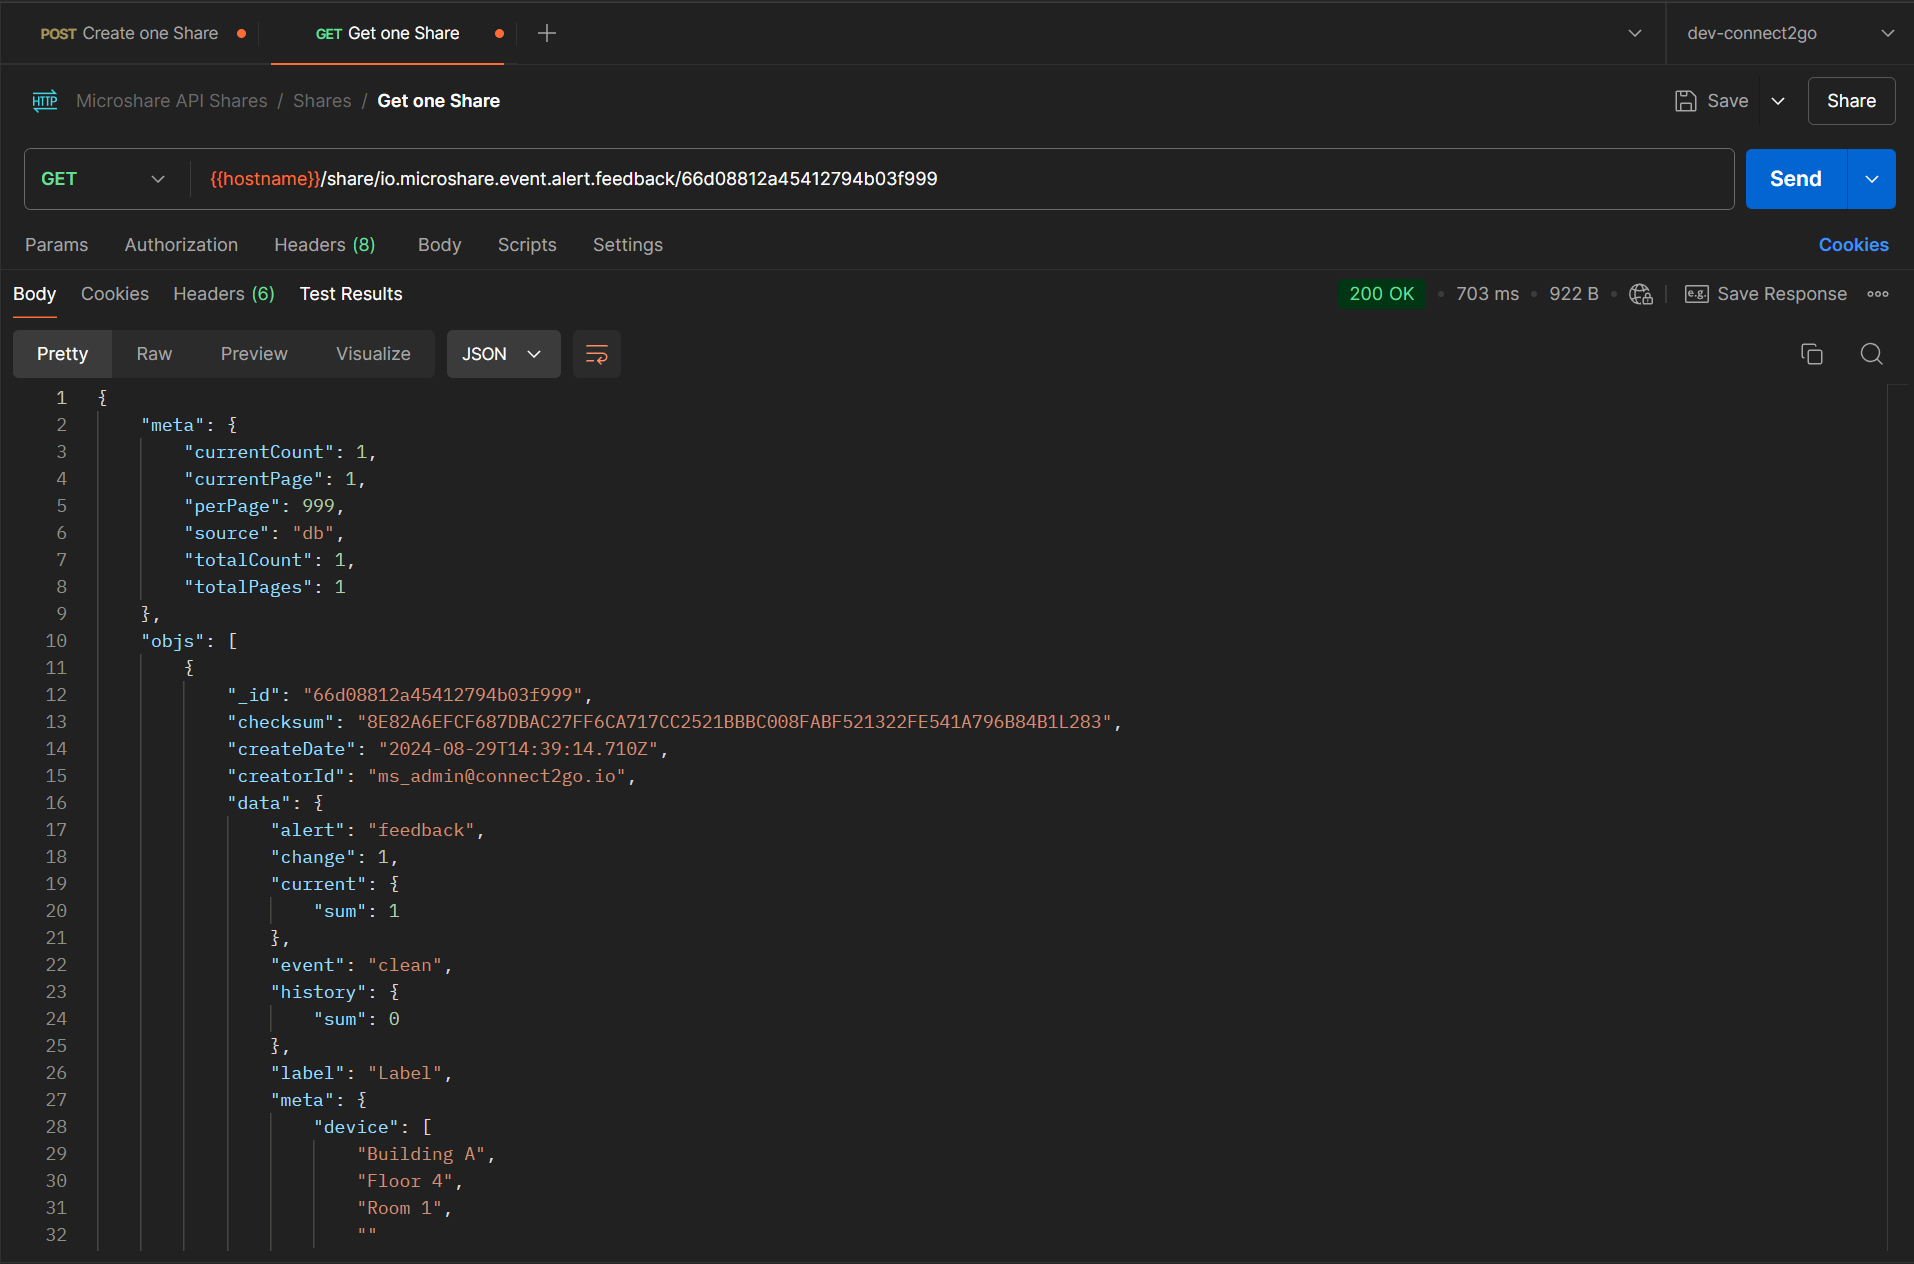This screenshot has width=1914, height=1264.
Task: Click the network globe lock icon
Action: 1641,294
